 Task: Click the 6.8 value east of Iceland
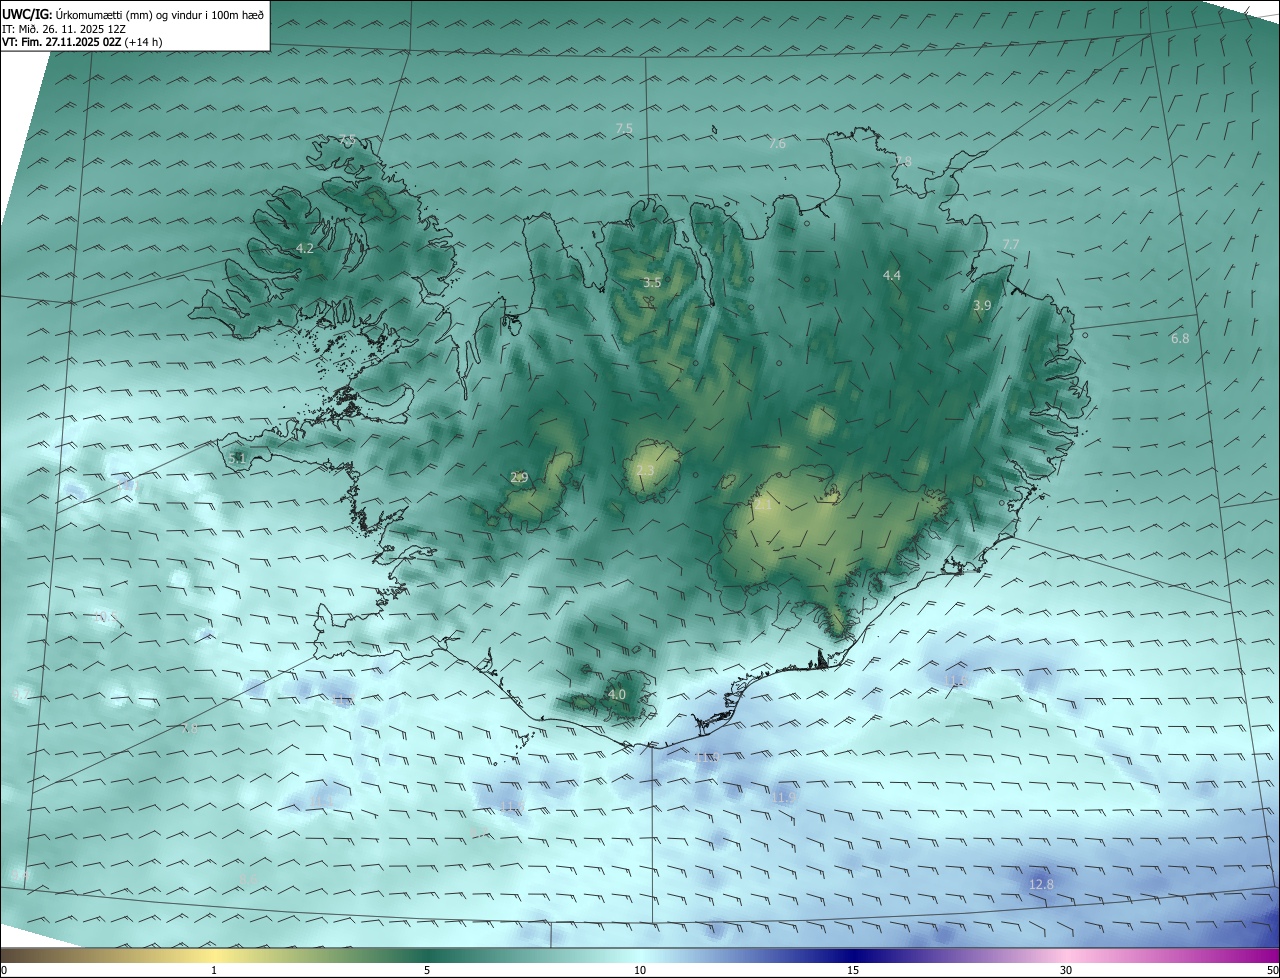point(1180,338)
